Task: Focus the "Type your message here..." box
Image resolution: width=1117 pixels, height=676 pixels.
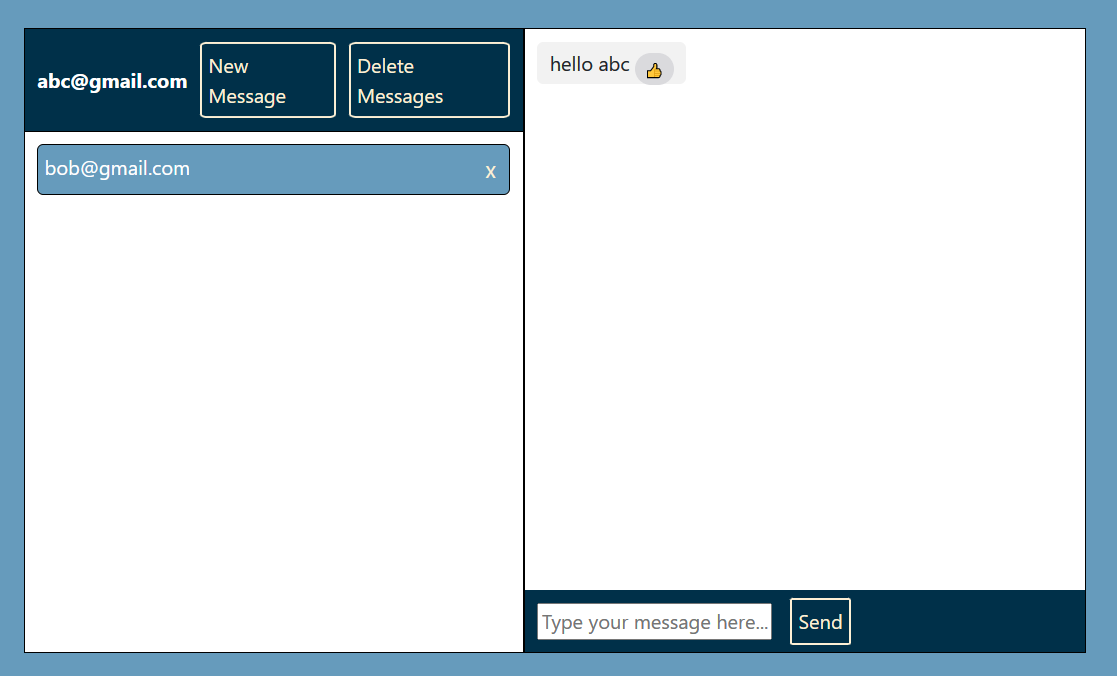Action: coord(654,621)
